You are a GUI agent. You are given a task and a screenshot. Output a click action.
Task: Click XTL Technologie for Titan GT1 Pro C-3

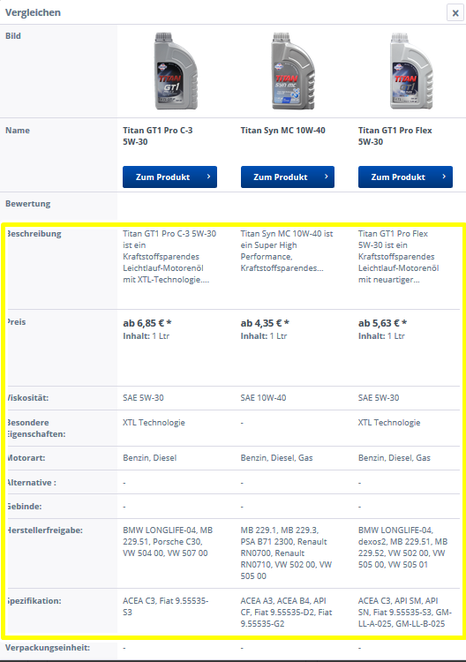point(154,423)
